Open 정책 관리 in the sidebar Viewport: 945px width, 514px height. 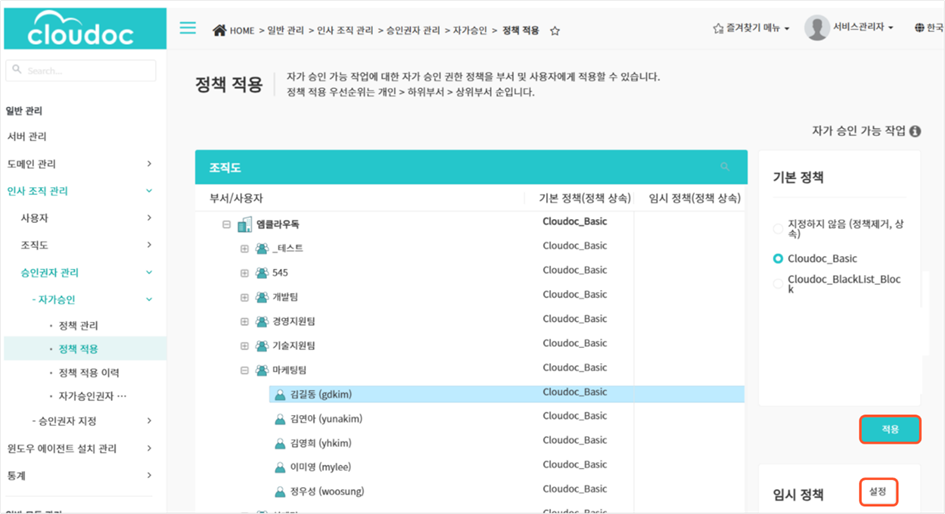(78, 326)
